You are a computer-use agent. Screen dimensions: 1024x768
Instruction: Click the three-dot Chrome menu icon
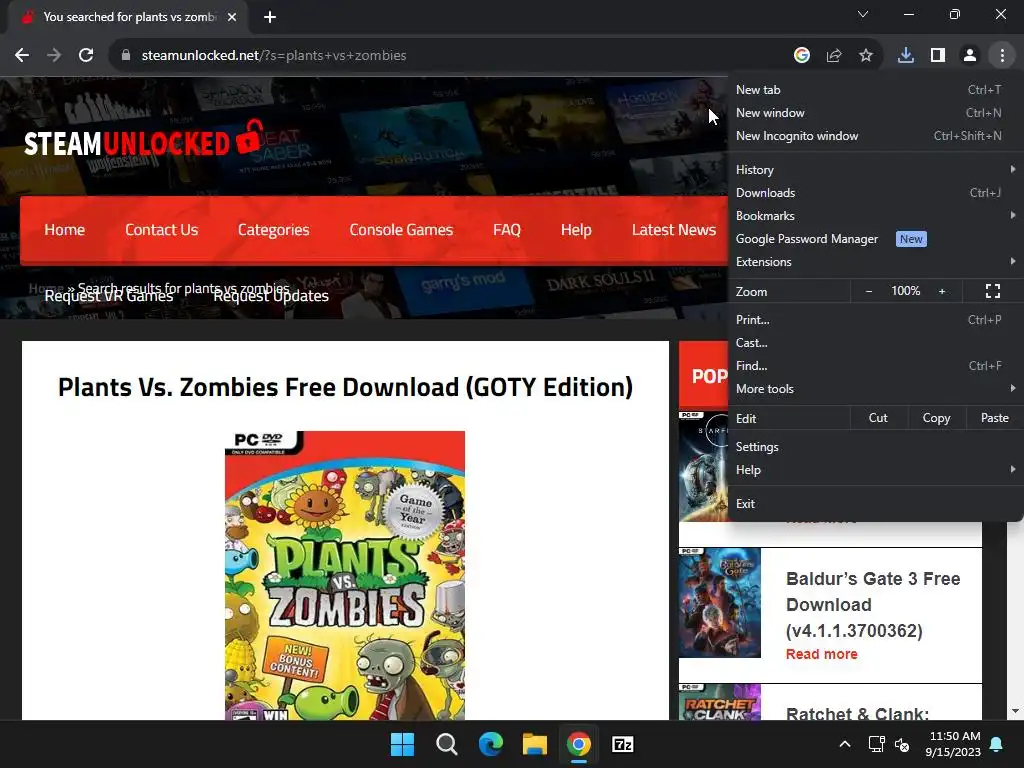coord(1002,56)
